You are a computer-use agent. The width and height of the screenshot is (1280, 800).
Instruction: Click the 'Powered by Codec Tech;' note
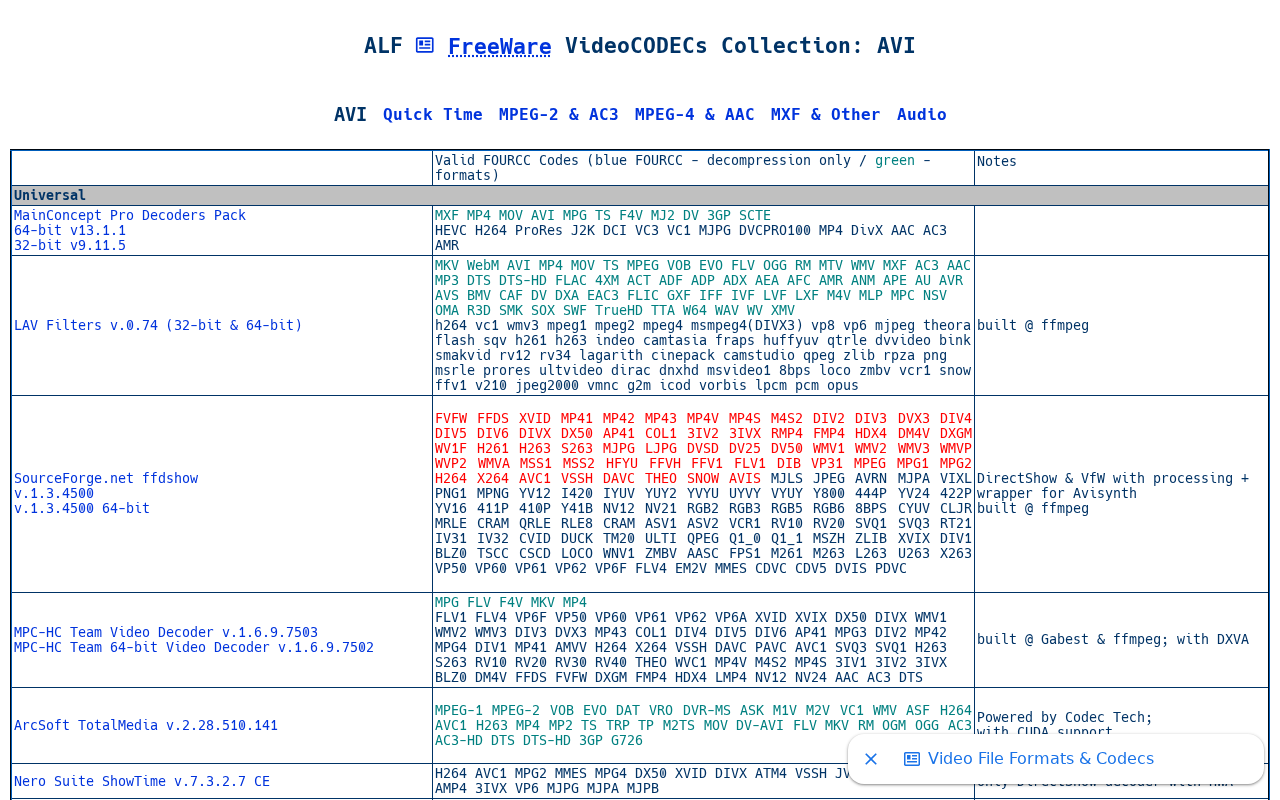[x=1065, y=717]
